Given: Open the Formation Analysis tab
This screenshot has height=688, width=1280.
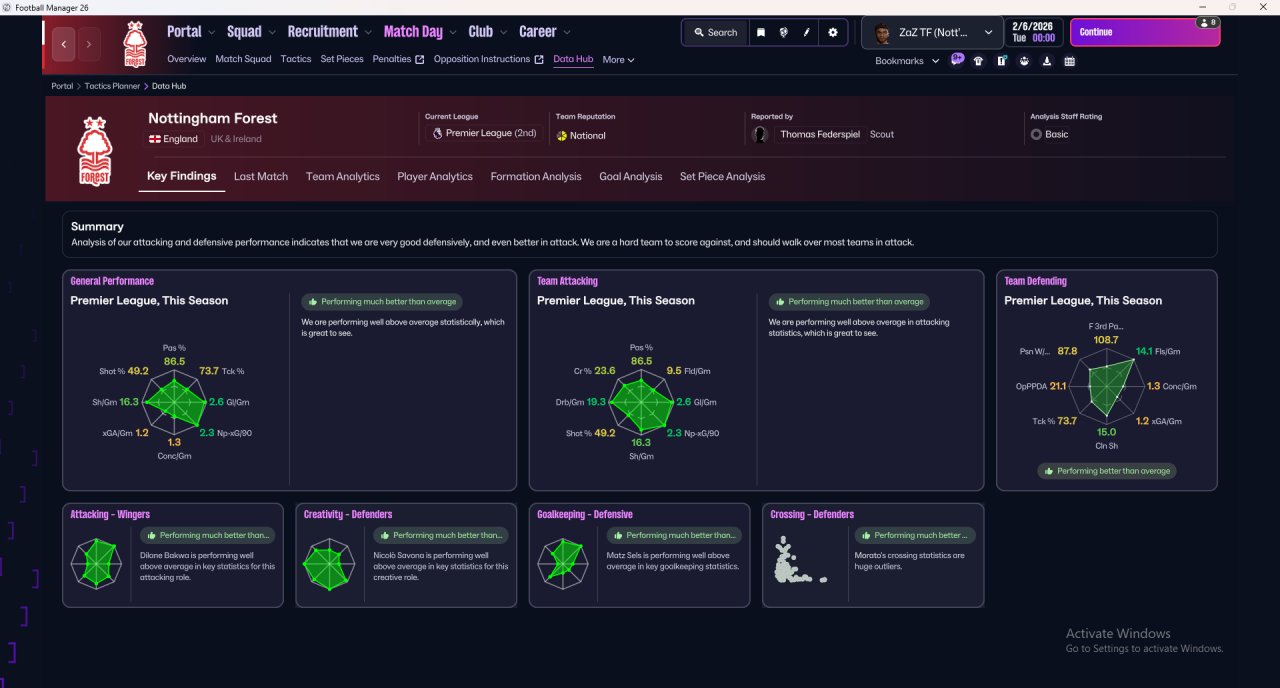Looking at the screenshot, I should (536, 176).
